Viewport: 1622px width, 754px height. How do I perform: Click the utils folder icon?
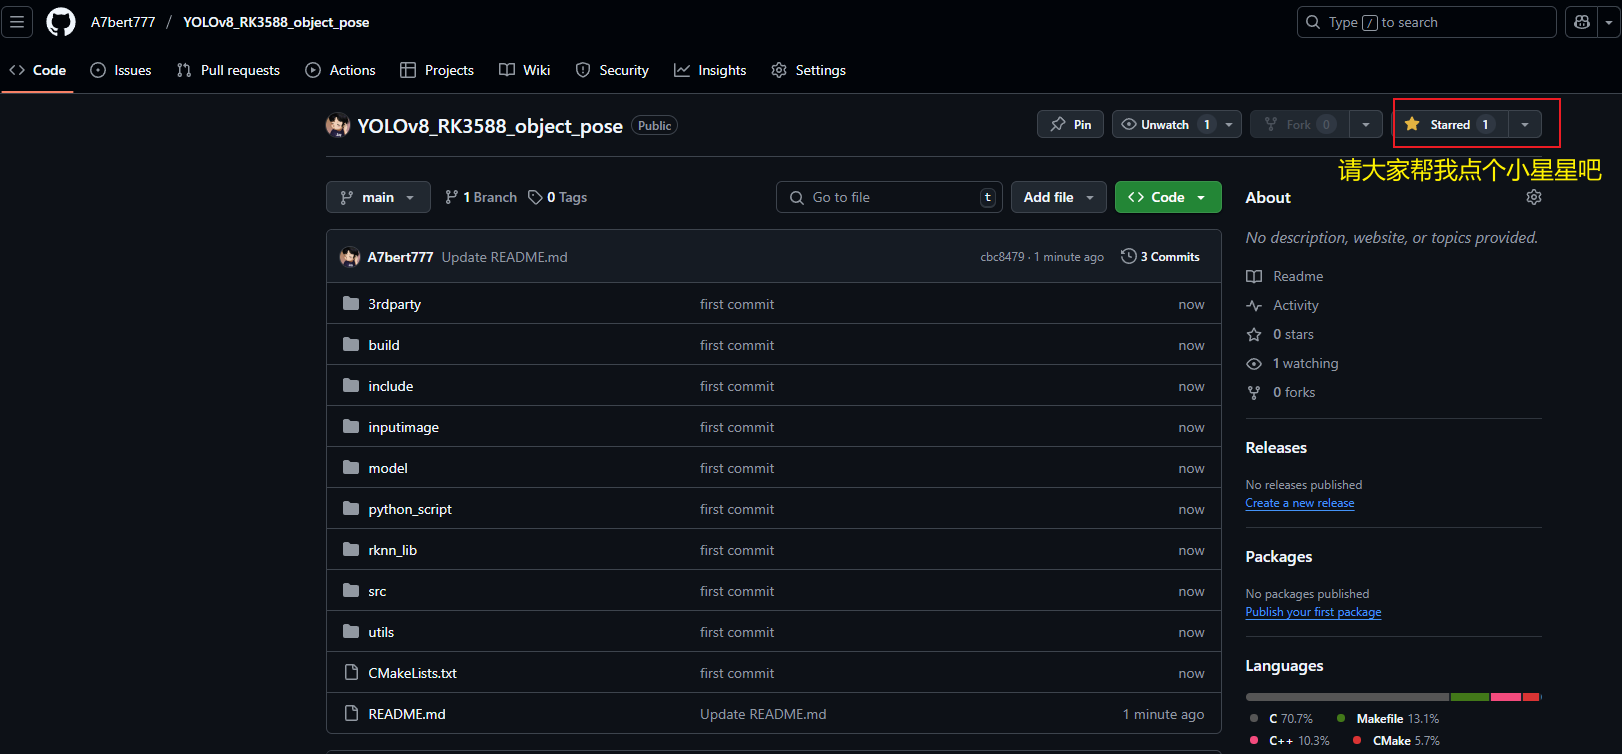tap(351, 631)
